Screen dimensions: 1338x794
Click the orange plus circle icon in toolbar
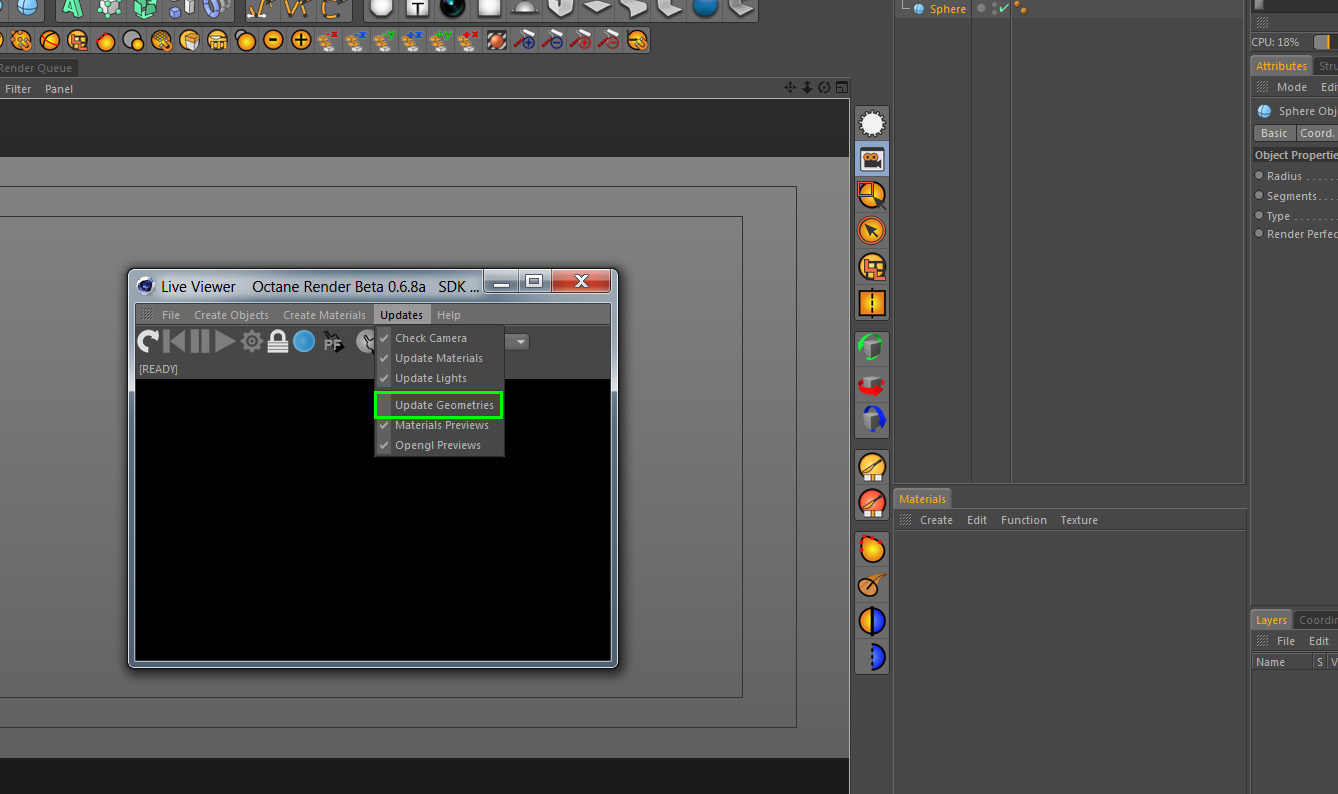pyautogui.click(x=301, y=41)
